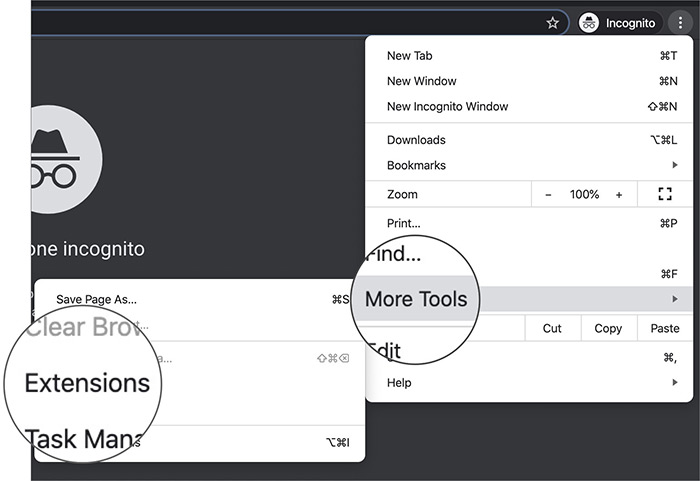This screenshot has height=481, width=700.
Task: Select Print from the menu
Action: click(x=403, y=223)
